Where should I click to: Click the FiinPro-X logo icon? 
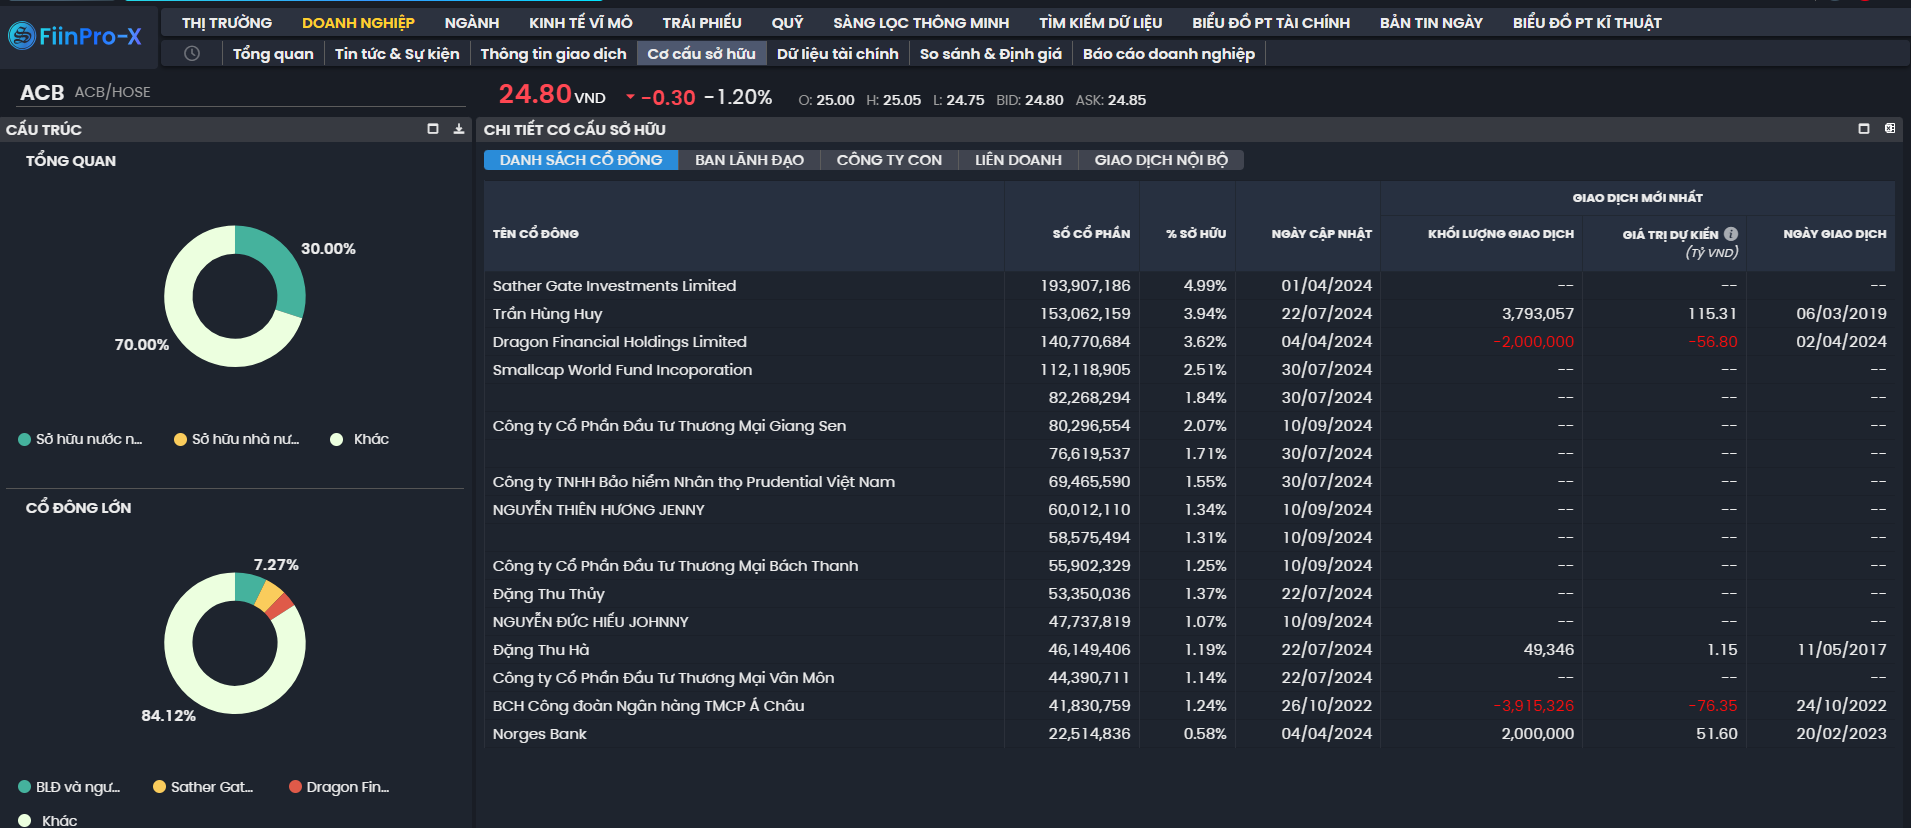pos(21,36)
